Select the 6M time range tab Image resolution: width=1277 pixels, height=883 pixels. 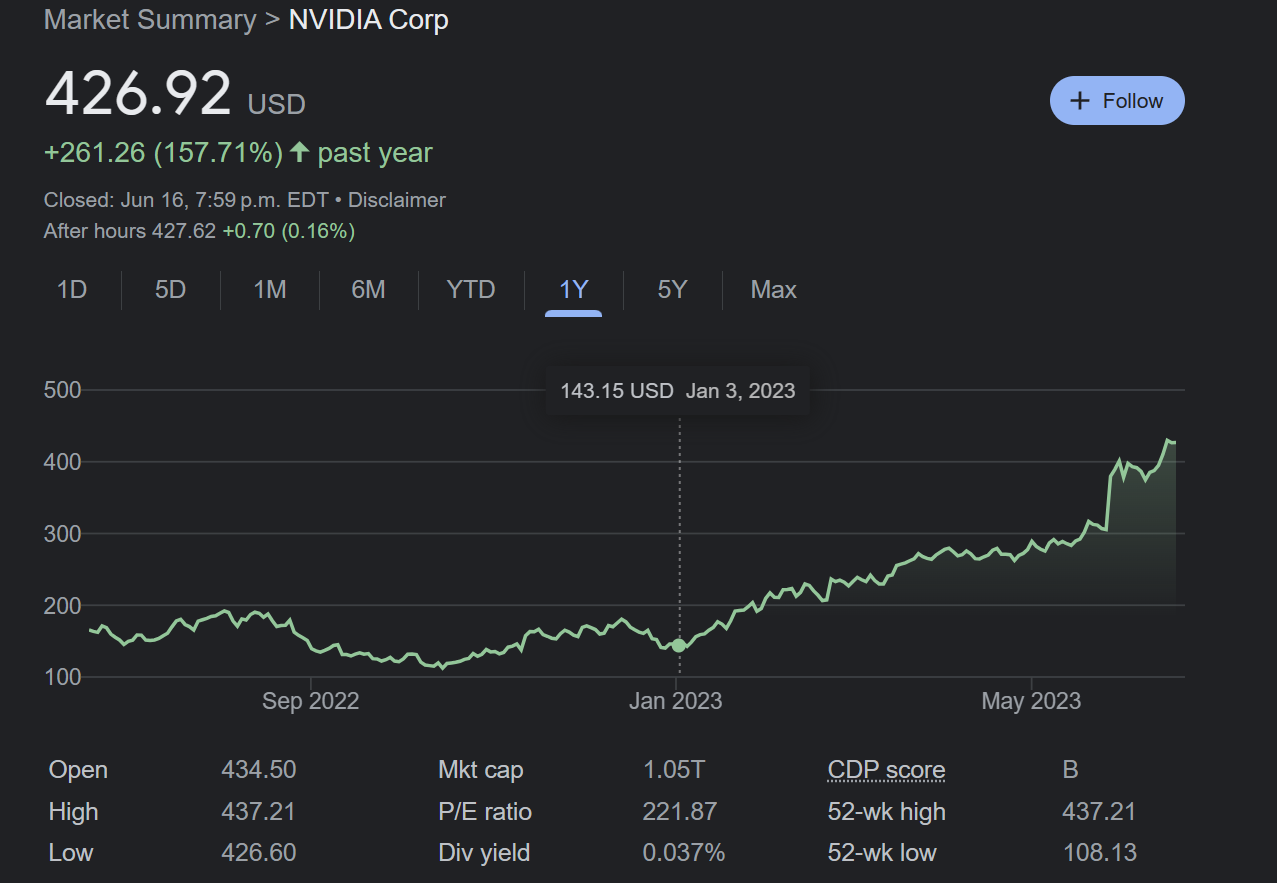[368, 290]
